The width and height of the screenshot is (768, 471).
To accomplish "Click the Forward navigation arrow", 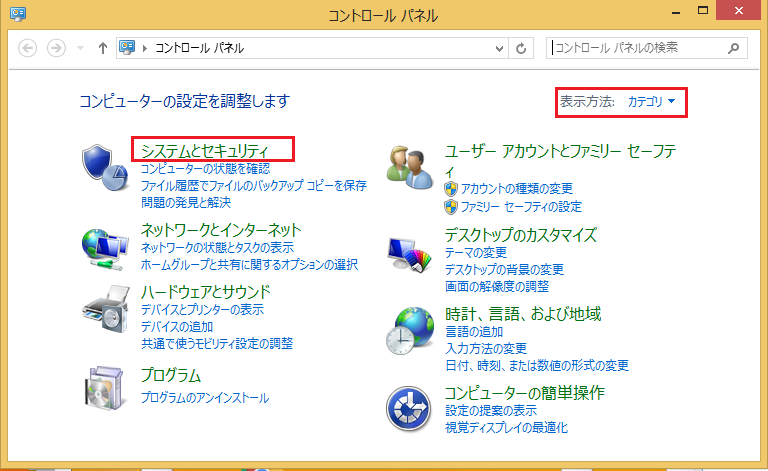I will 56,48.
